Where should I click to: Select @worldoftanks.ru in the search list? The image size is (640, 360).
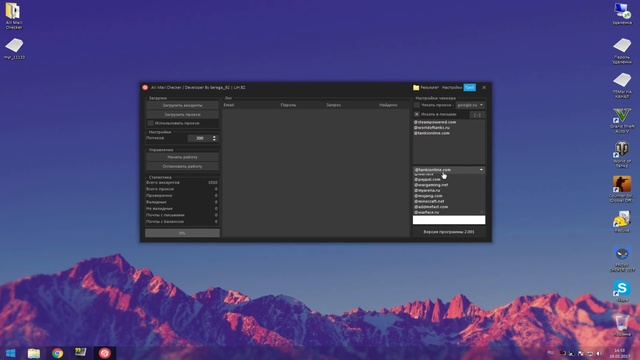point(431,127)
